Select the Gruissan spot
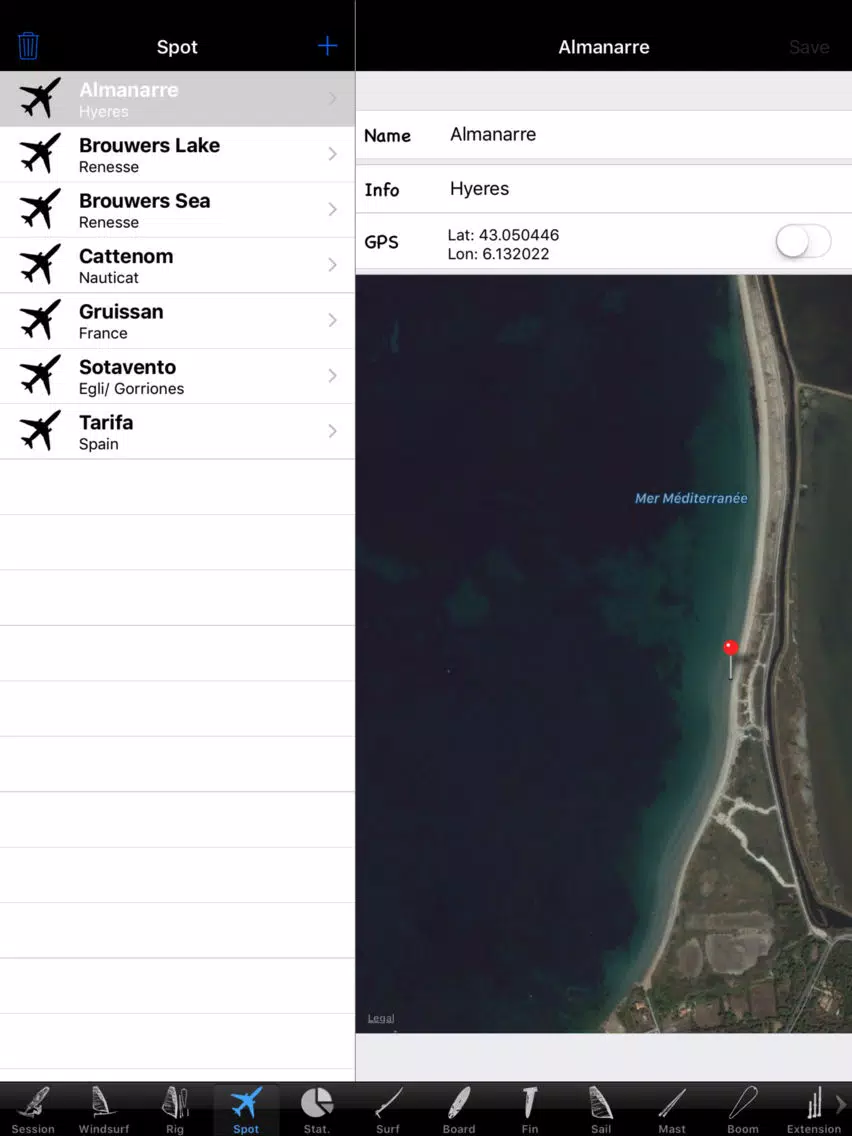852x1136 pixels. 178,320
